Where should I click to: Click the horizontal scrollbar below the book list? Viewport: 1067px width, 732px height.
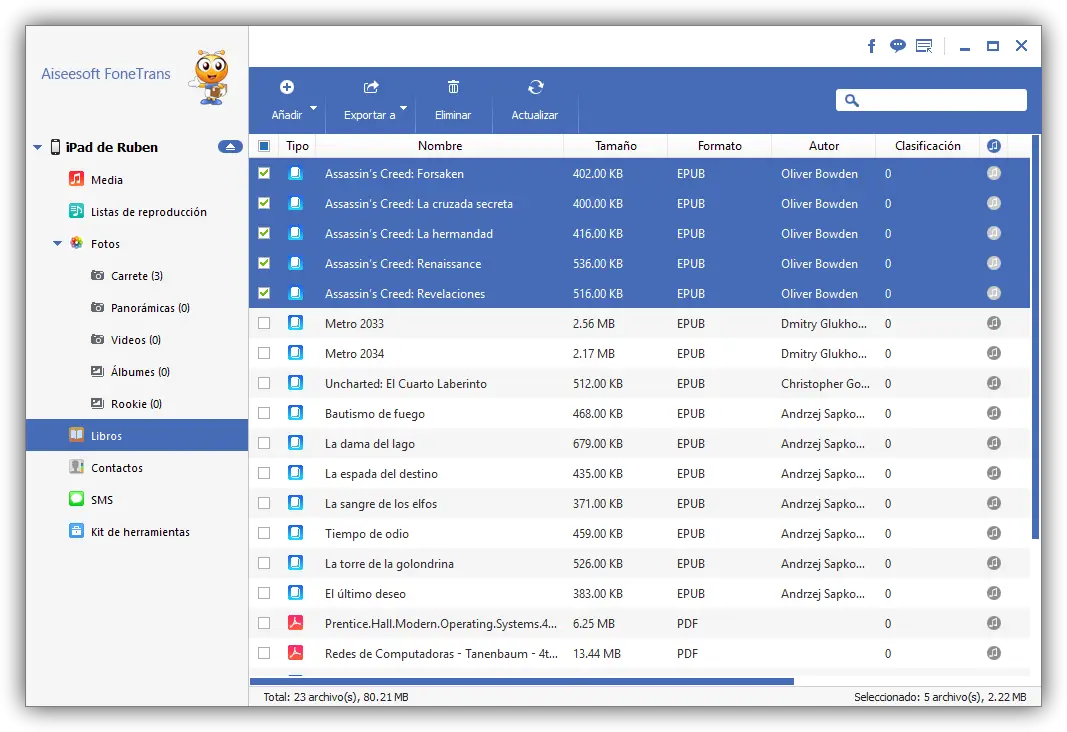tap(522, 681)
